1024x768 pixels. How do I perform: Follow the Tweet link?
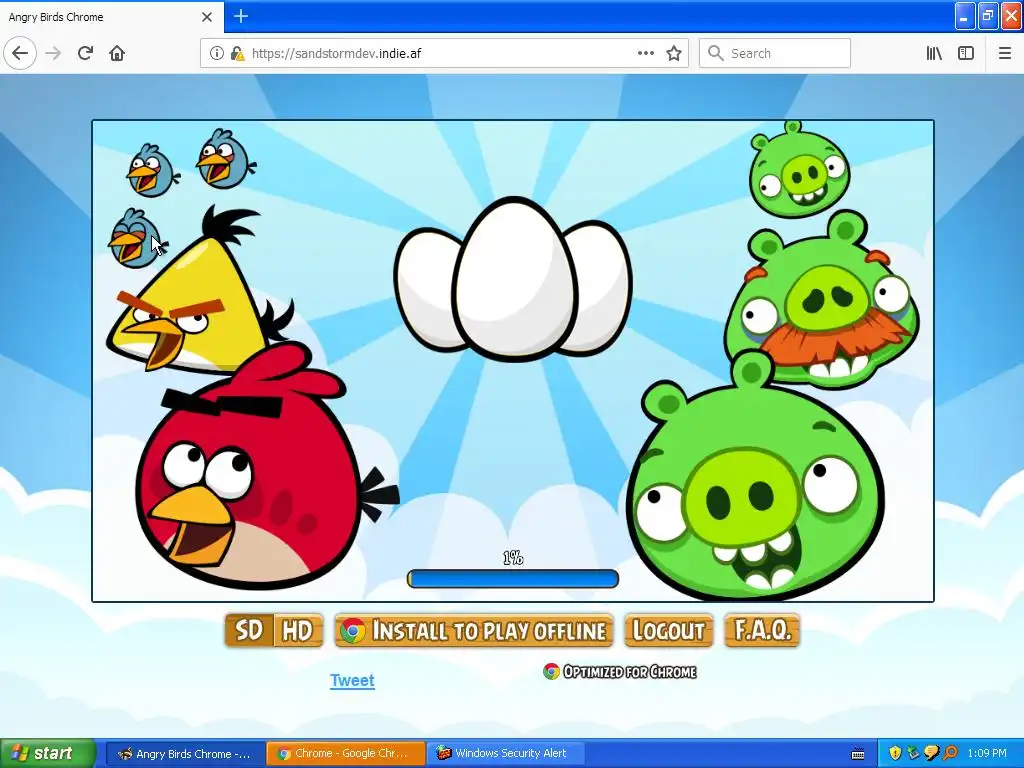(352, 680)
